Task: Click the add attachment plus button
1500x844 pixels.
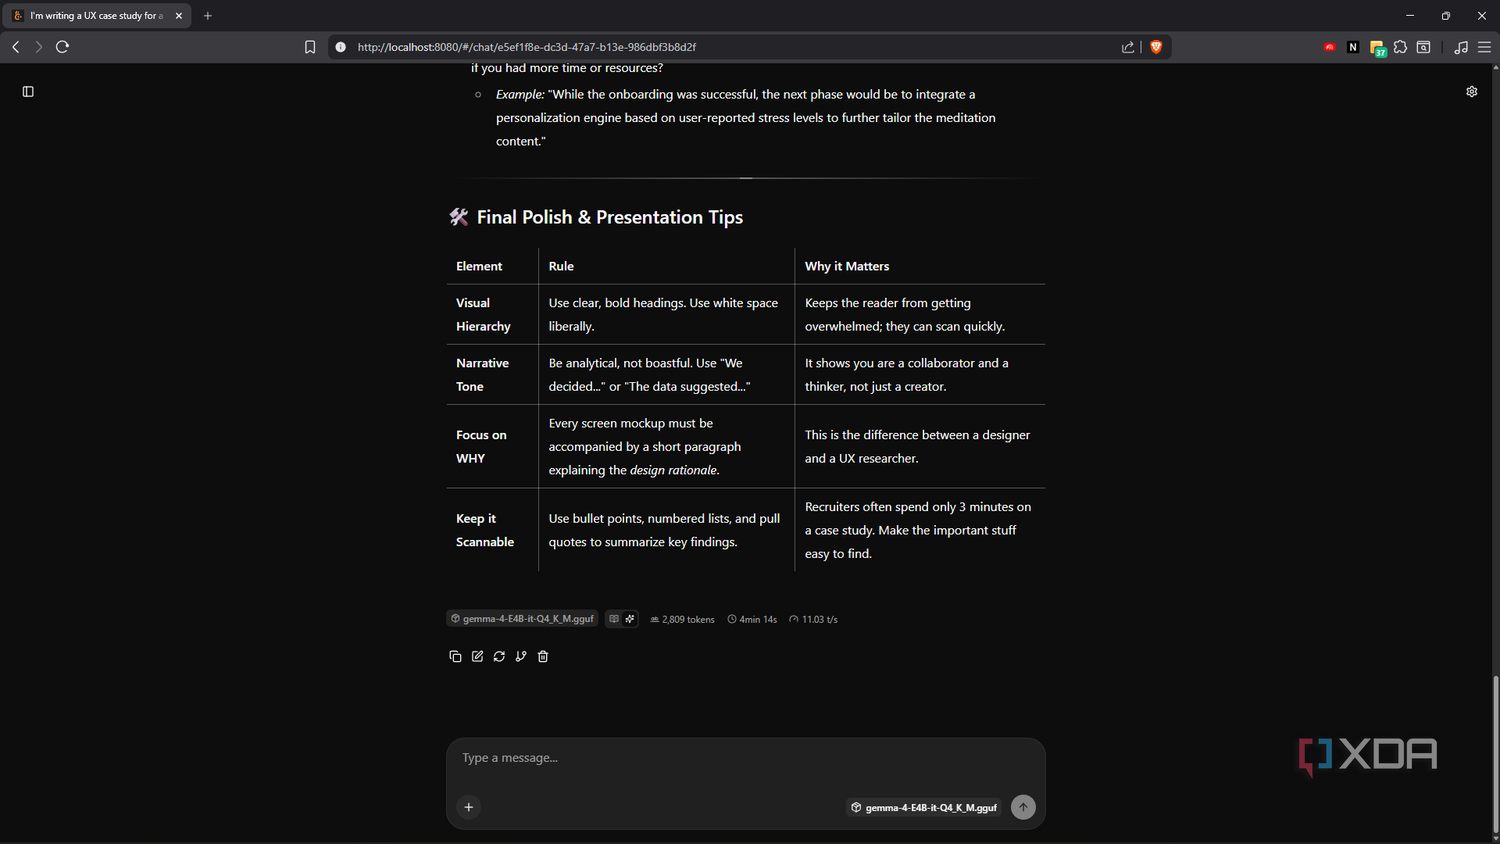Action: point(469,807)
